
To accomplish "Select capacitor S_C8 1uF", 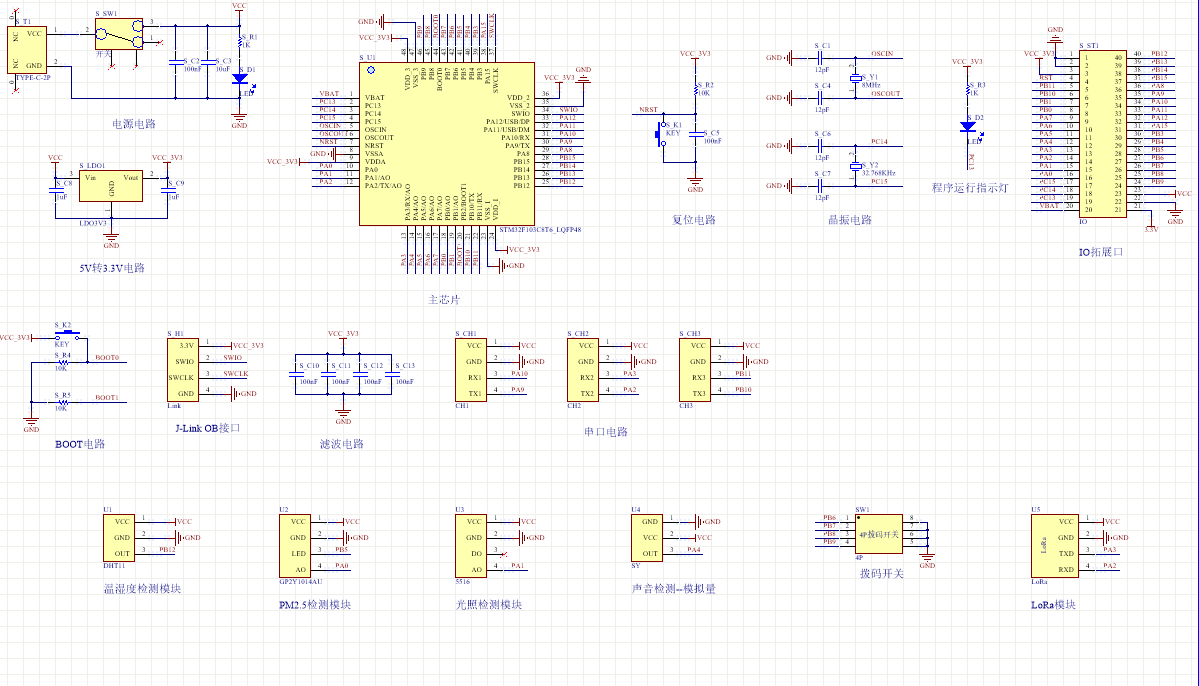I will click(x=56, y=190).
